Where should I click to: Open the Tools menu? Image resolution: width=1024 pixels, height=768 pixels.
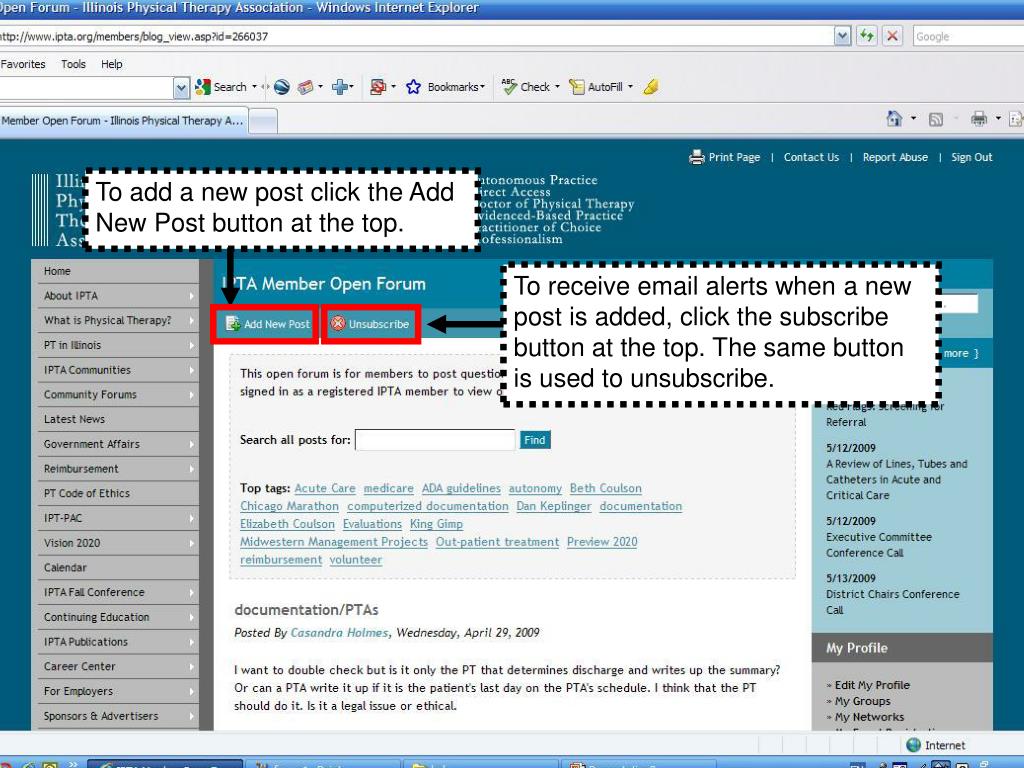click(73, 64)
